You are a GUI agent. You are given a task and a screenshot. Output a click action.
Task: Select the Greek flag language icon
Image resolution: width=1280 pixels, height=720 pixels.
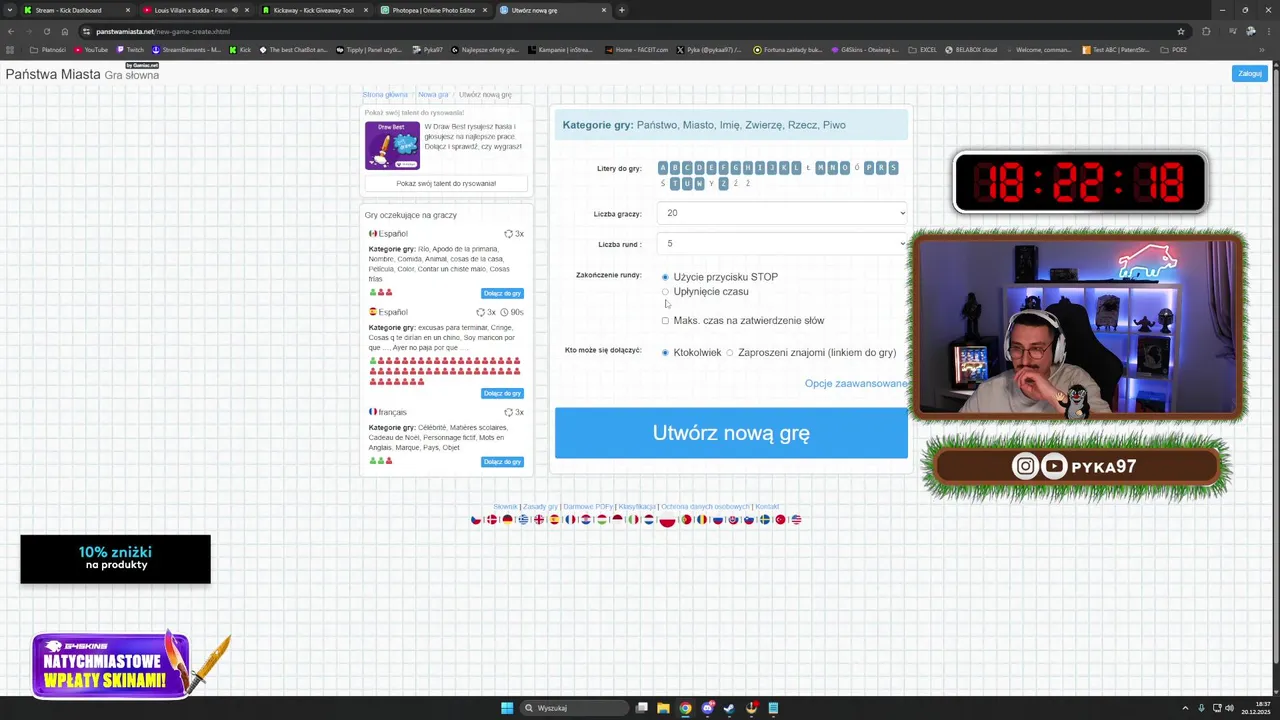click(x=523, y=519)
